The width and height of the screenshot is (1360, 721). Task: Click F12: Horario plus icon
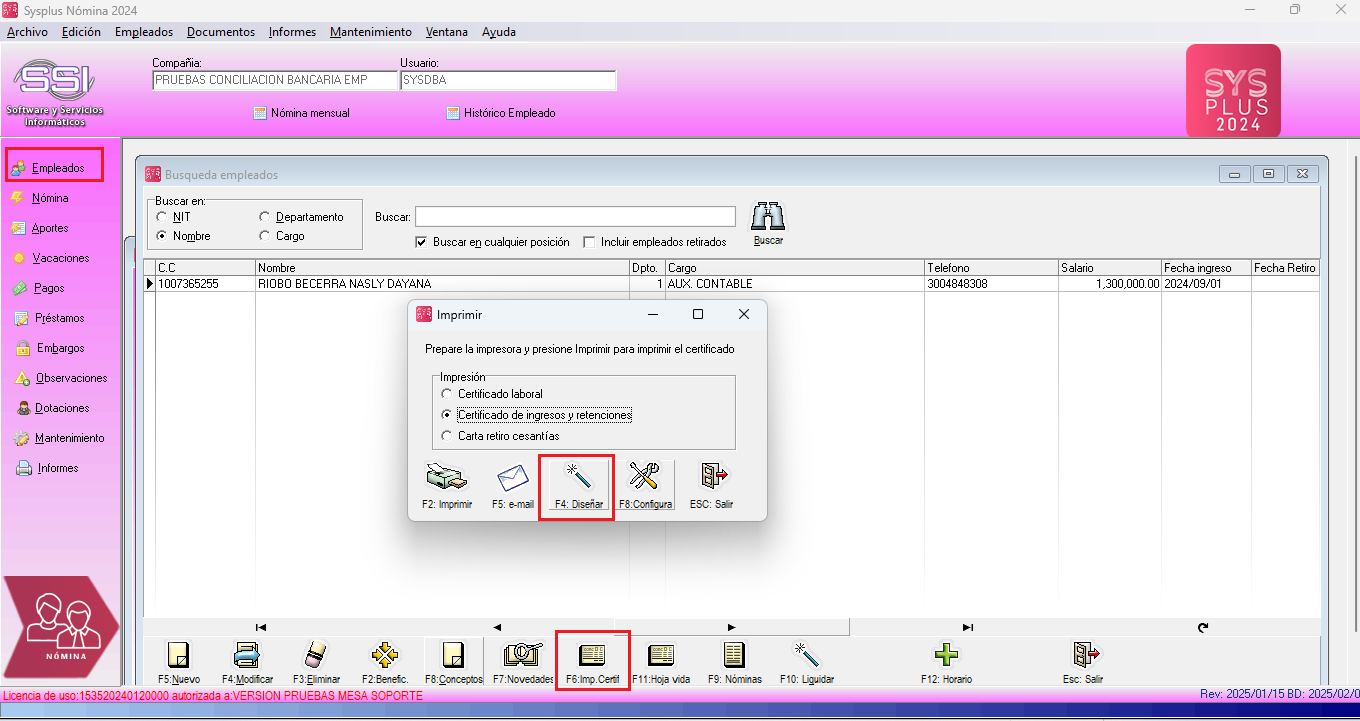coord(946,662)
